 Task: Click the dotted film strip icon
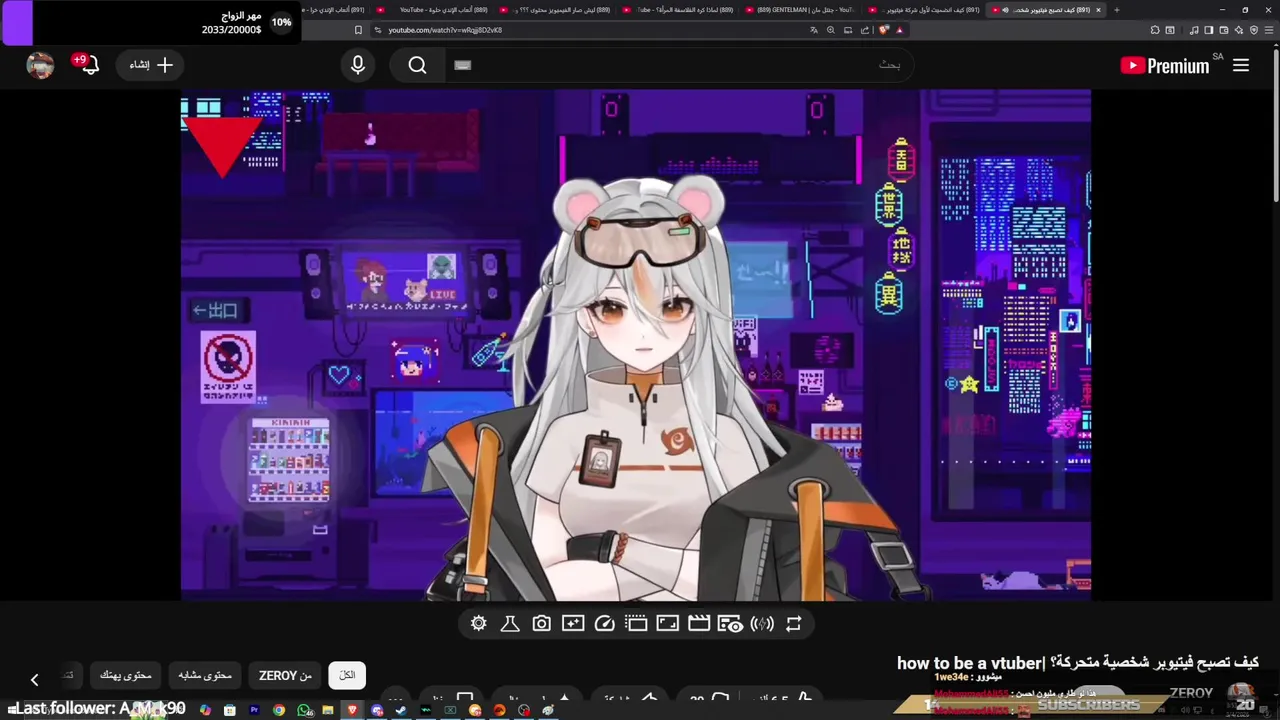click(636, 624)
